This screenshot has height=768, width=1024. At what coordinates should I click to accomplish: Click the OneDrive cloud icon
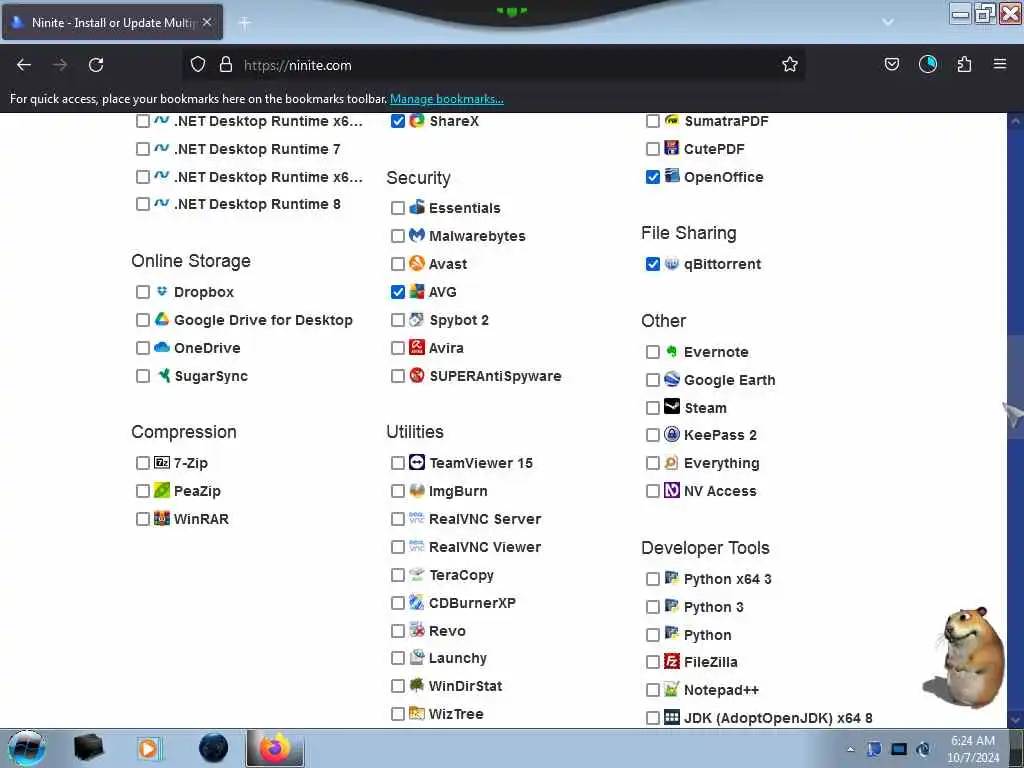(x=162, y=347)
